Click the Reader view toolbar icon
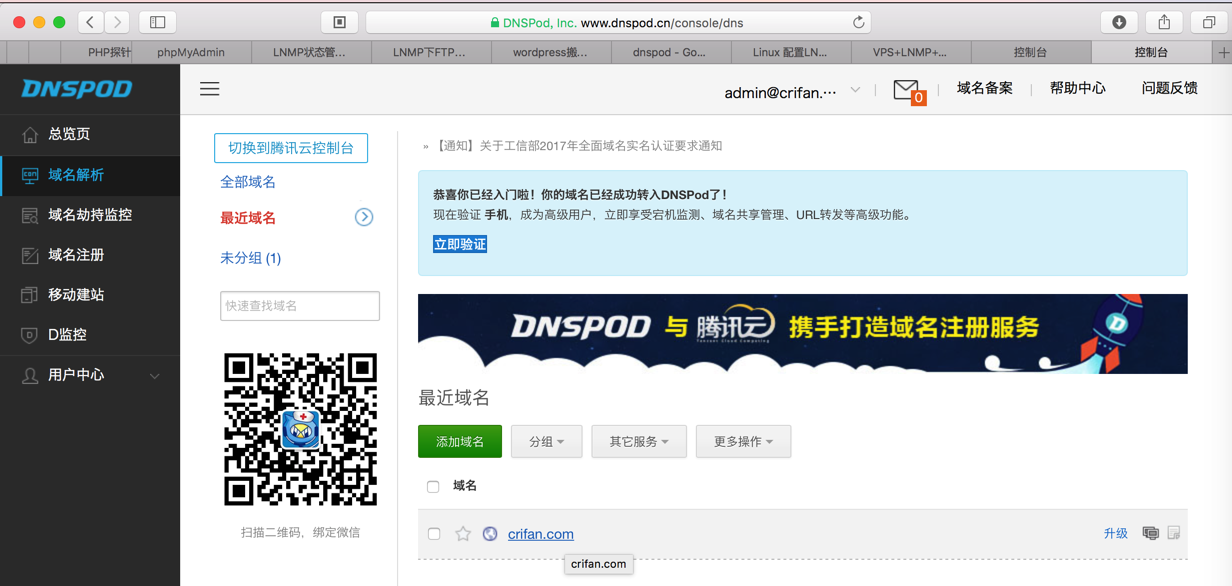Image resolution: width=1232 pixels, height=586 pixels. pyautogui.click(x=339, y=22)
